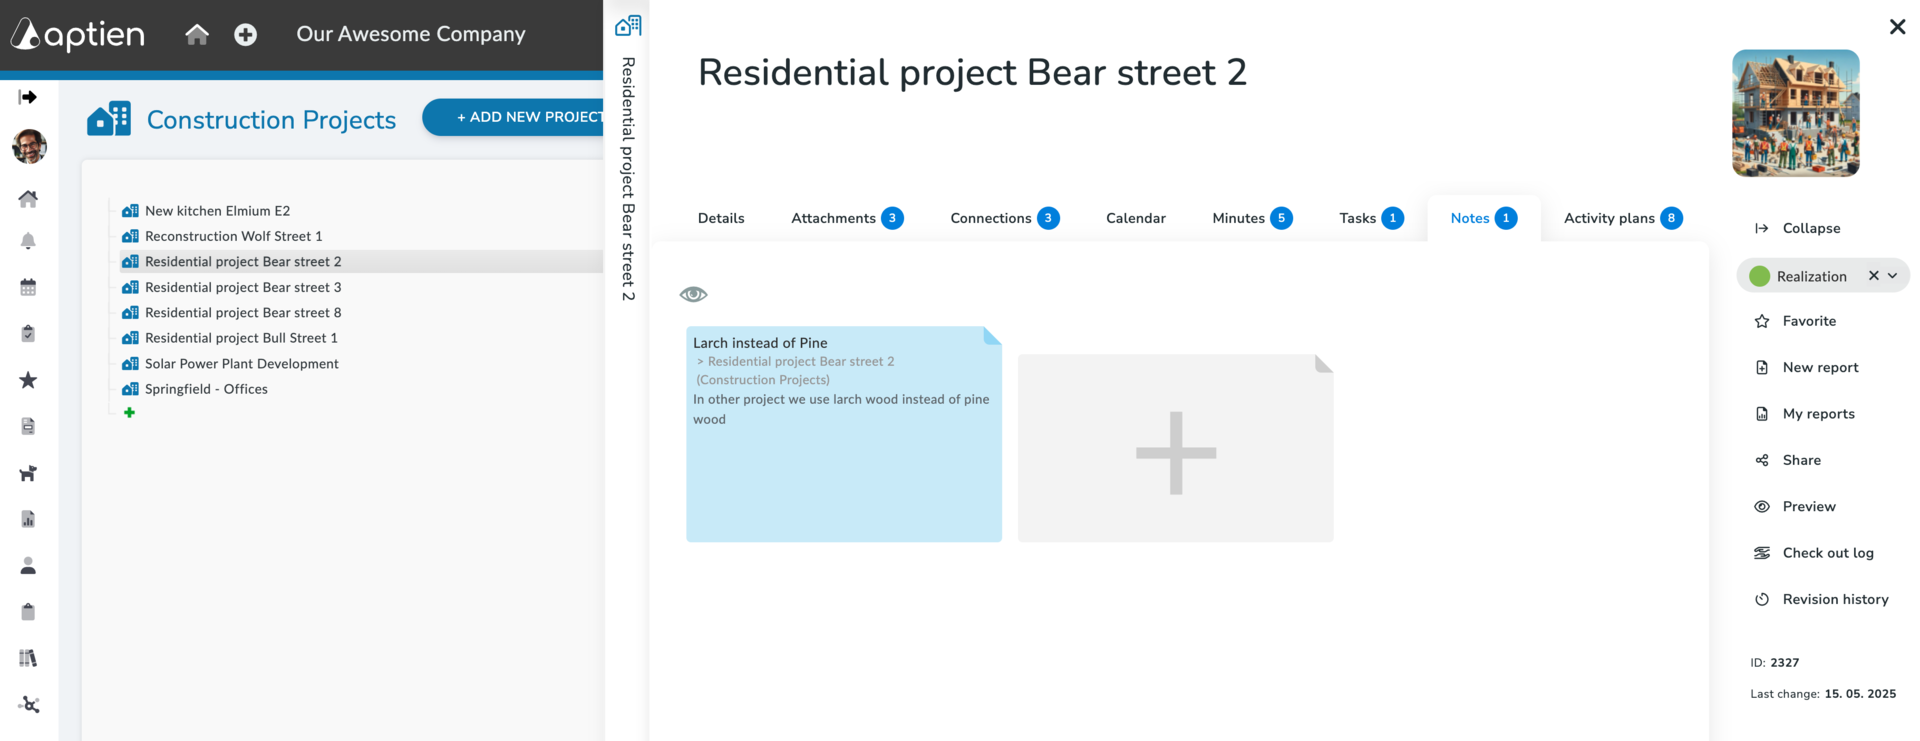
Task: Open the chart report icon in sidebar
Action: (x=28, y=519)
